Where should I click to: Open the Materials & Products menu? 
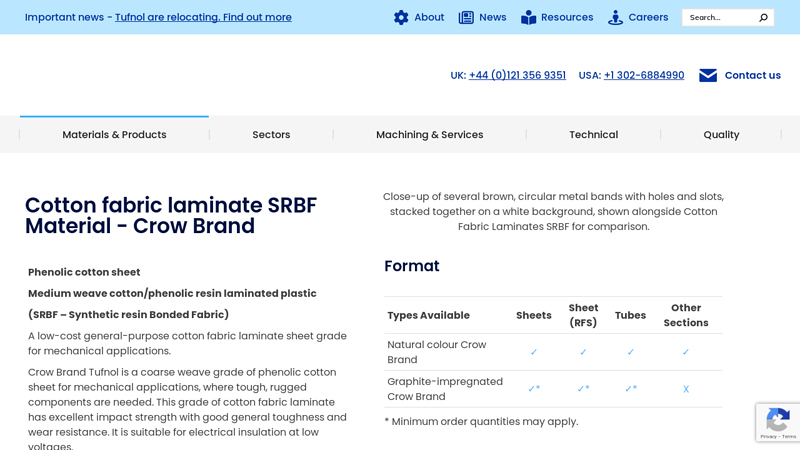point(114,135)
